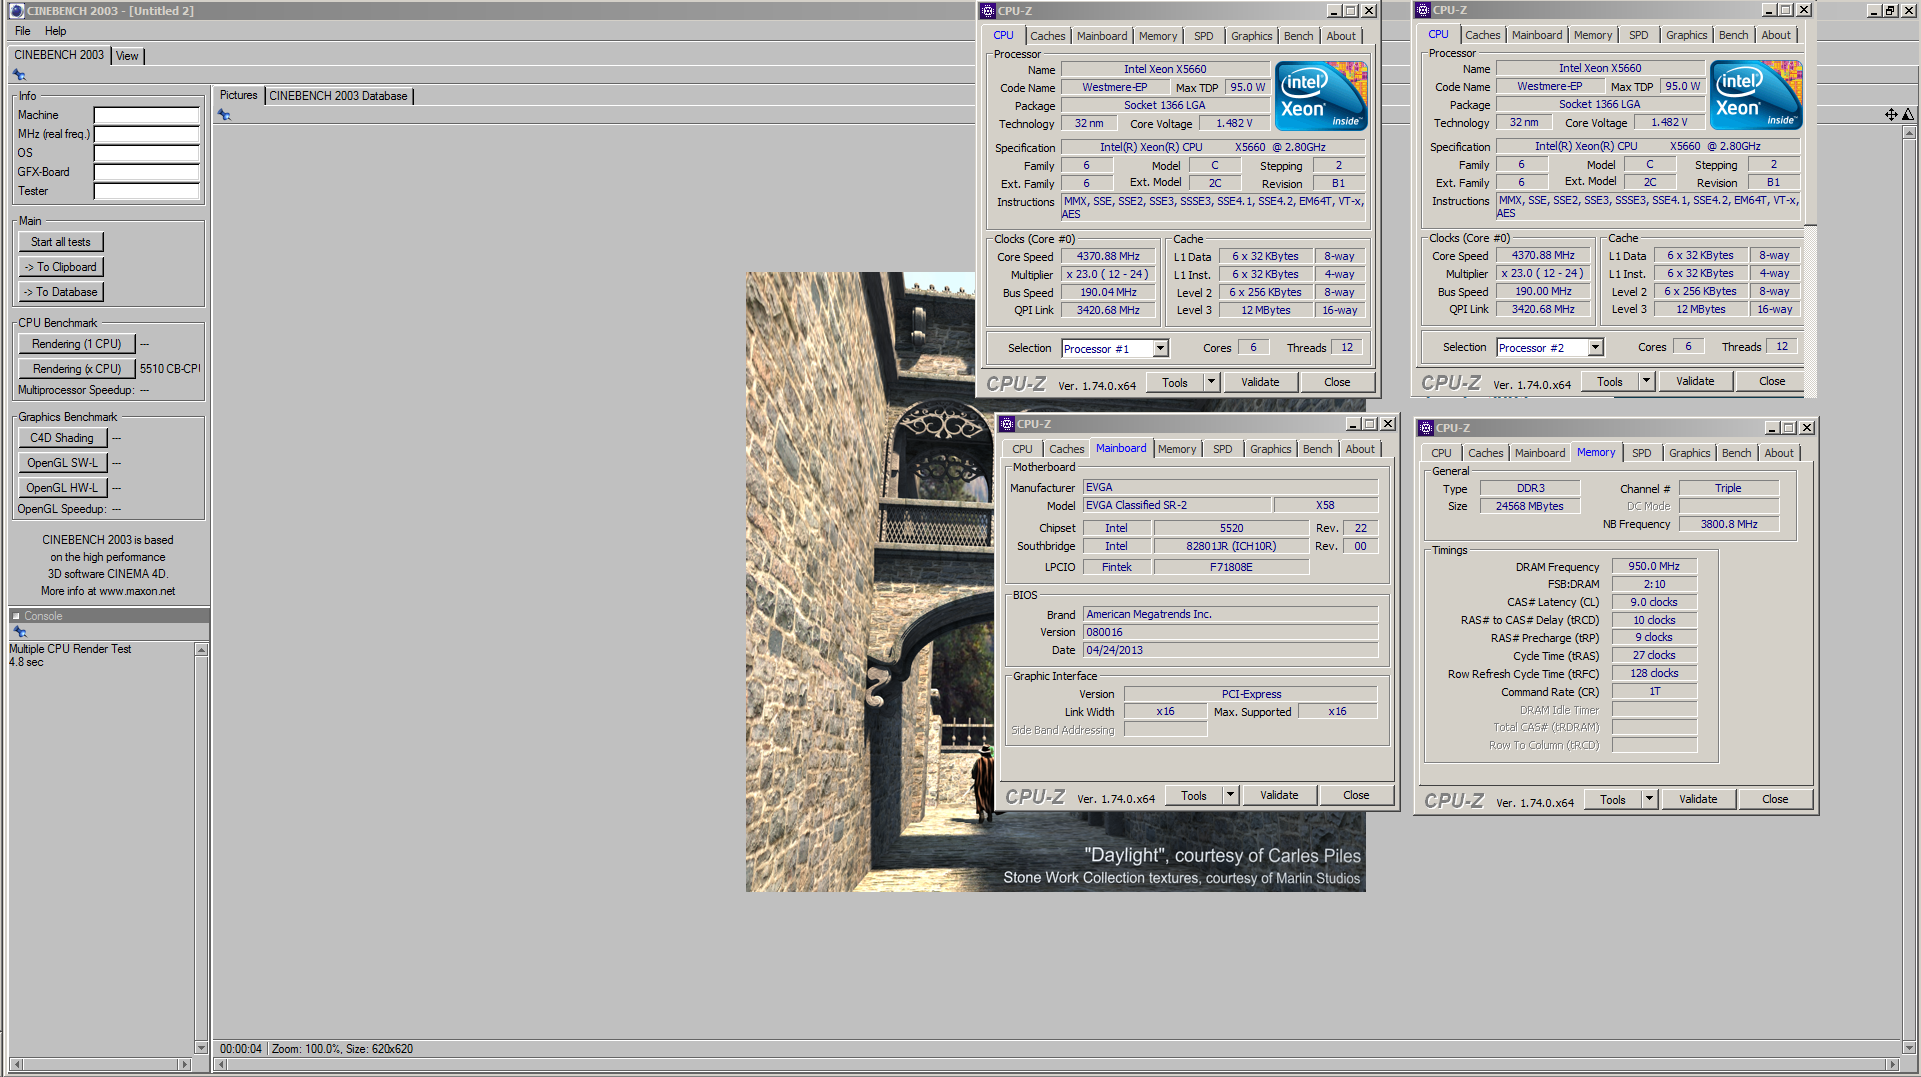Start the OpenGL HW-L test
The image size is (1921, 1077).
click(x=62, y=488)
